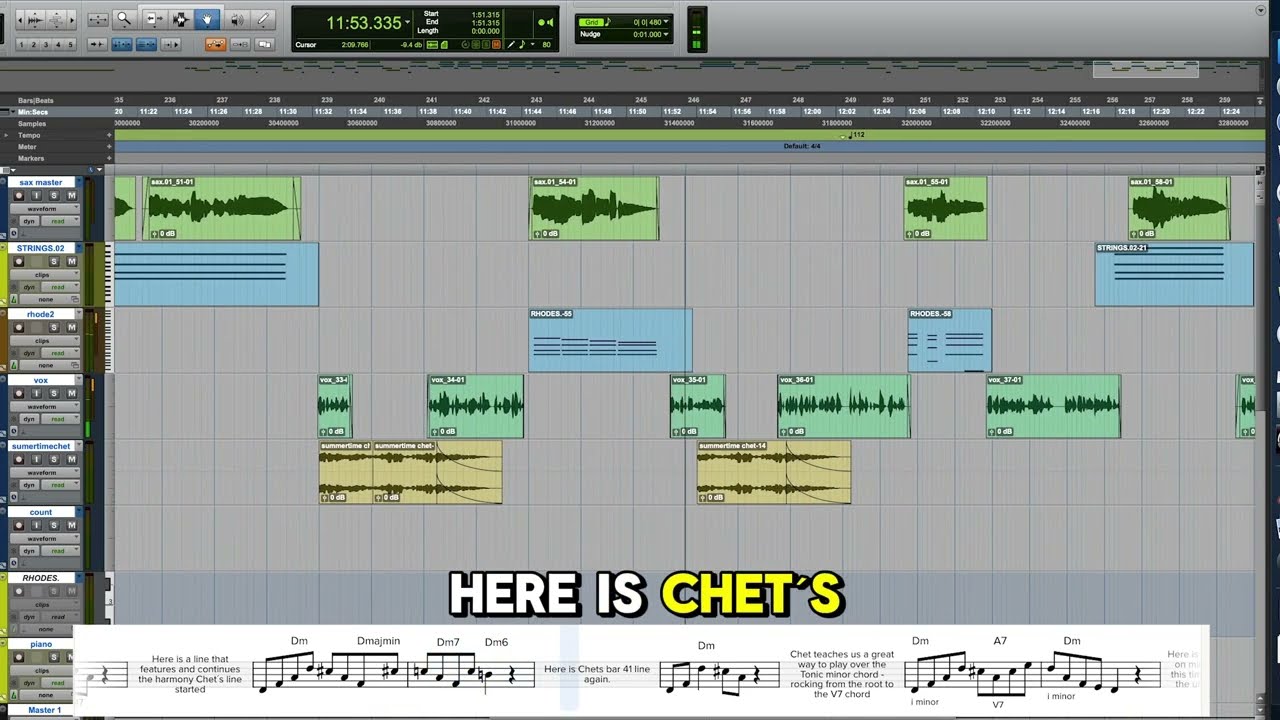Select the vox_36-01 audio clip
The width and height of the screenshot is (1280, 720).
click(x=844, y=406)
